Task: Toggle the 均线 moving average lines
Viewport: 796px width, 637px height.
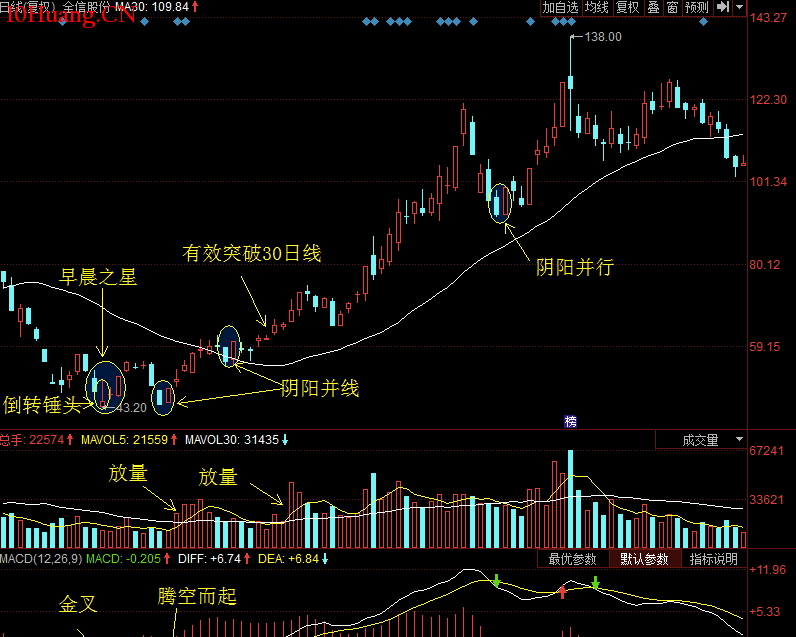Action: tap(596, 8)
